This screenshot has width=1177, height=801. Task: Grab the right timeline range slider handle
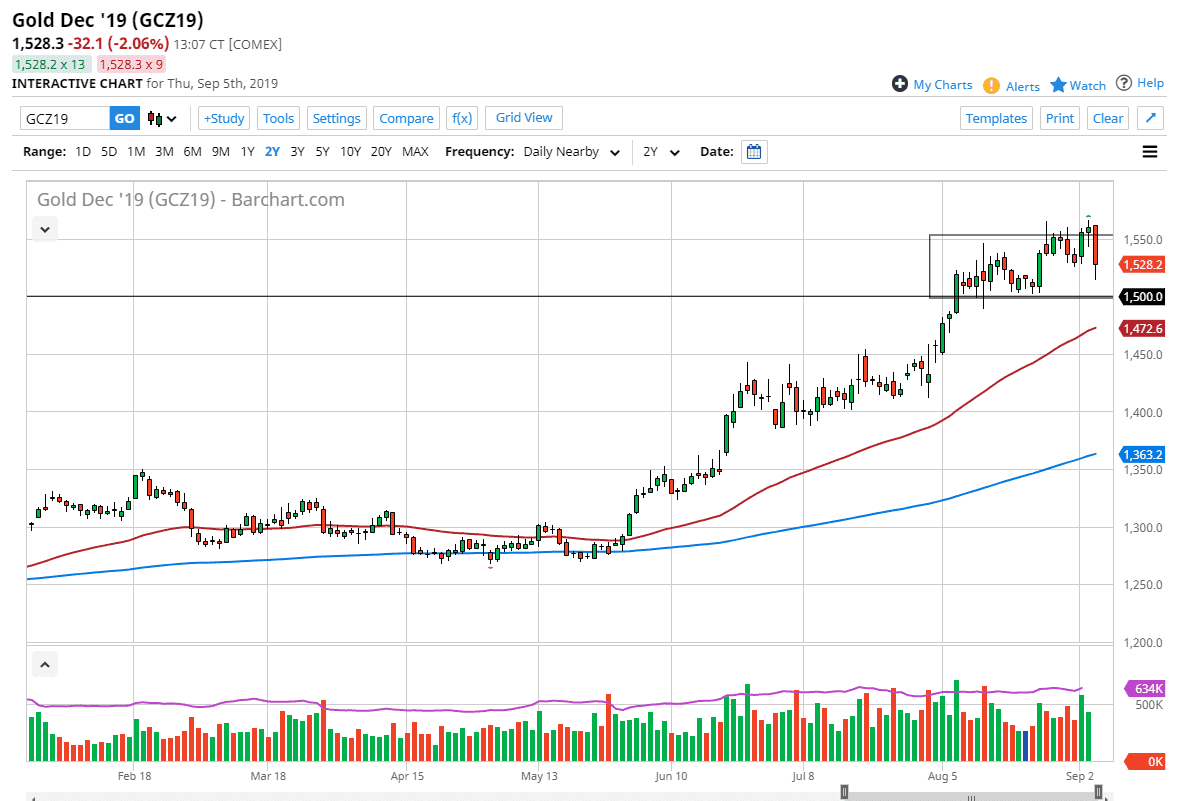click(1098, 792)
